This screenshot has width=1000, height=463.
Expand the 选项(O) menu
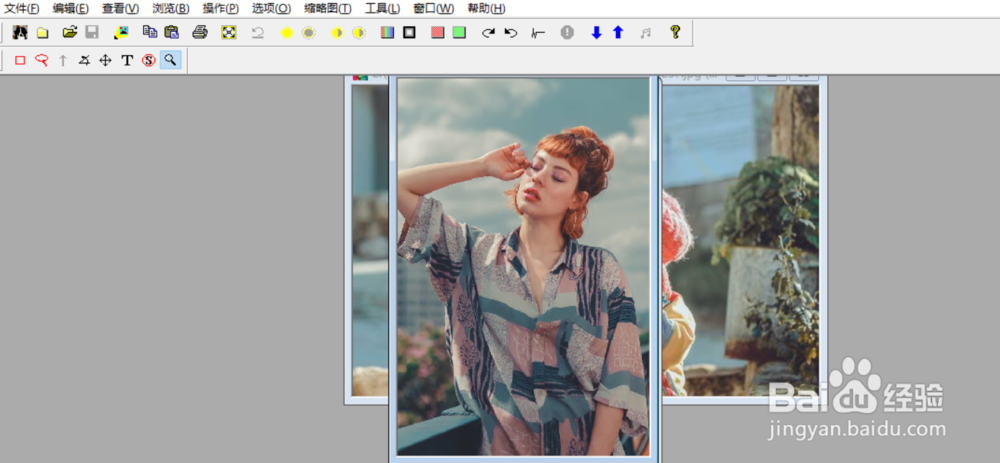[x=271, y=8]
